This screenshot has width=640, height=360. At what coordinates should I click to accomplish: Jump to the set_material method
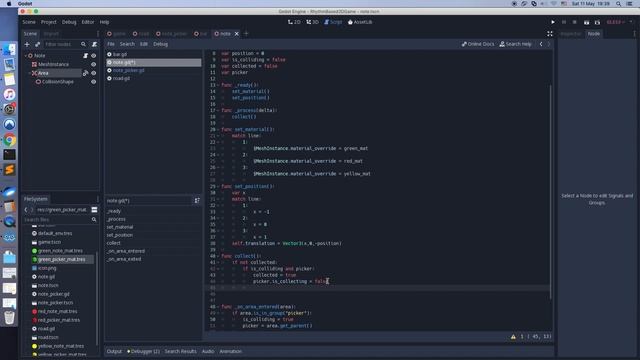point(120,227)
